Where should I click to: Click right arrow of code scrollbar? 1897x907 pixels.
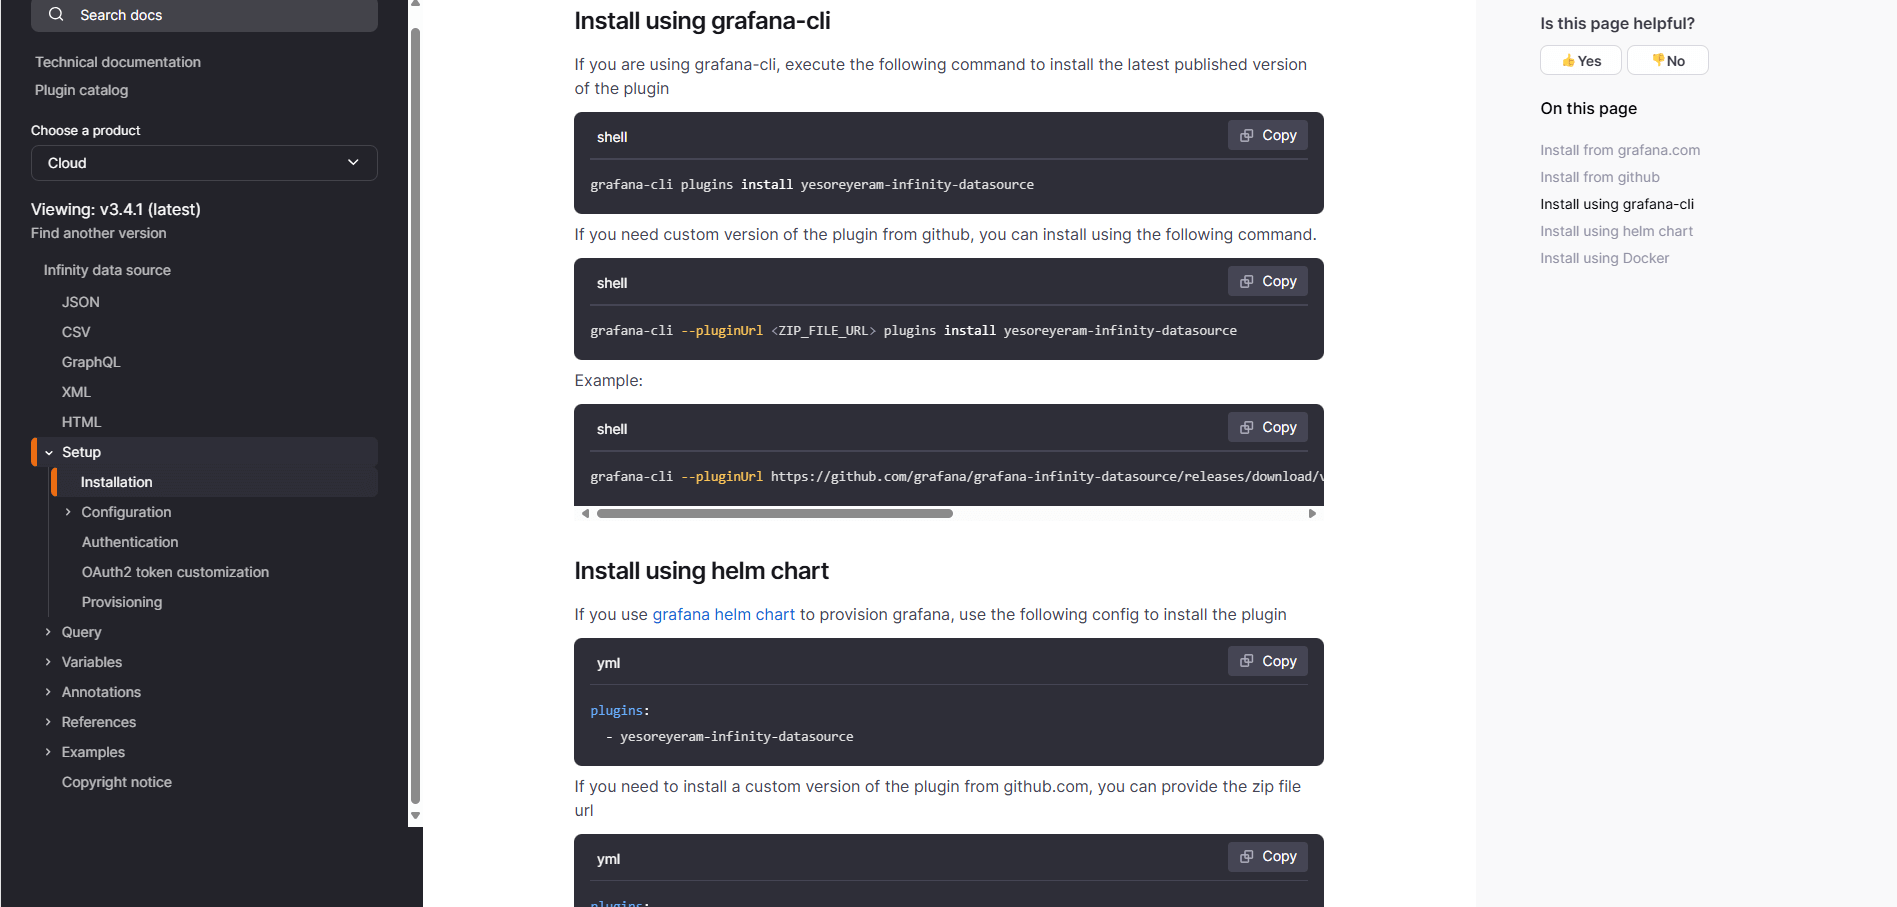click(1312, 513)
